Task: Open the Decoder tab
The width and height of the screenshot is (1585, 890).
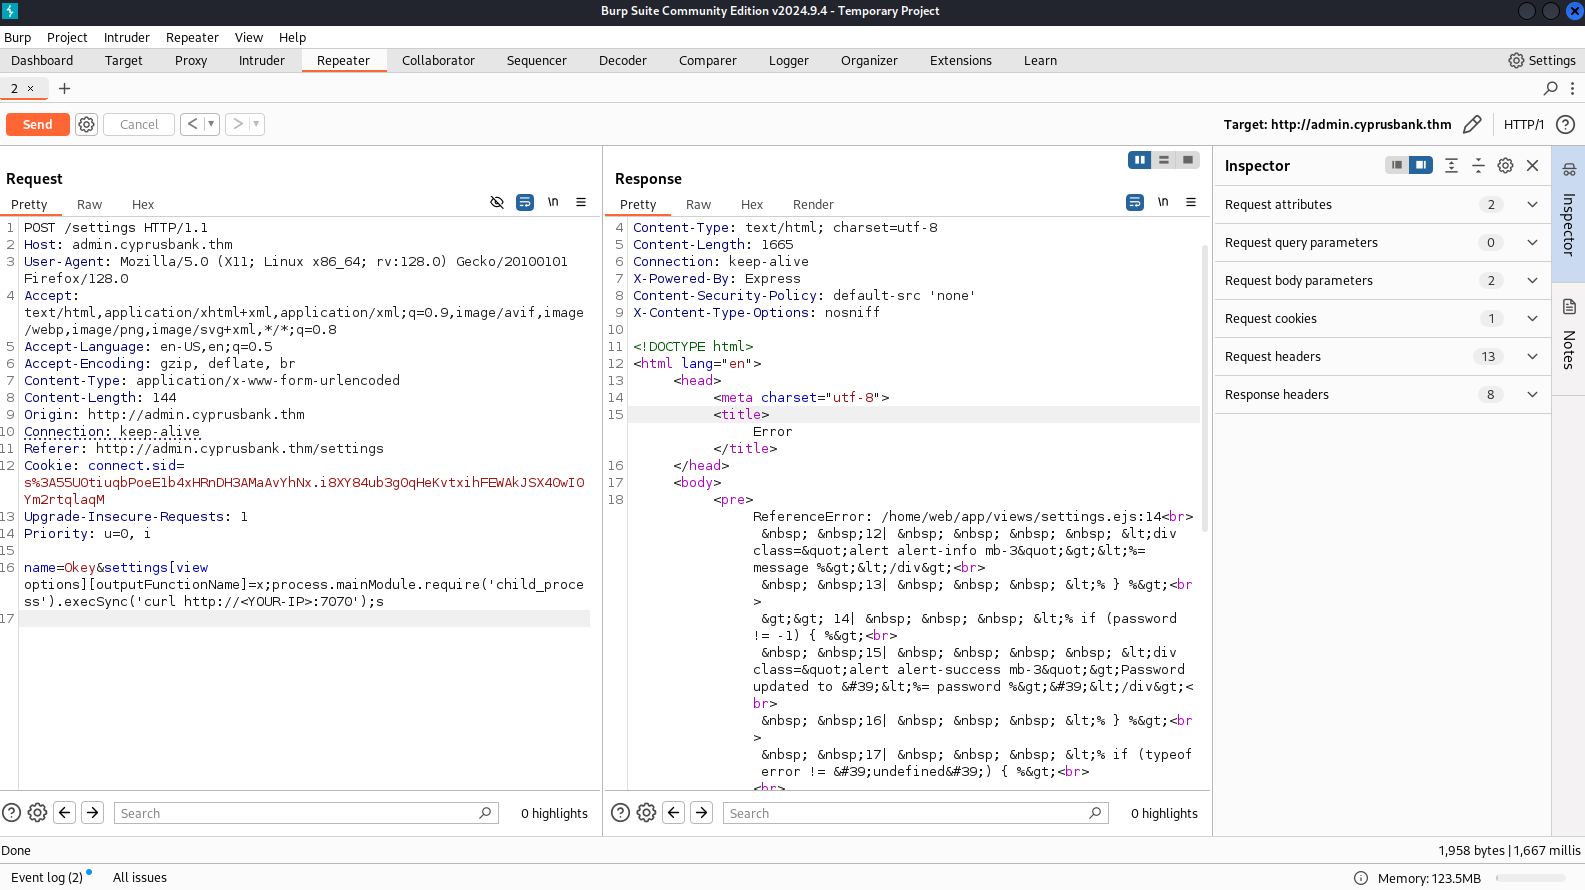Action: 623,60
